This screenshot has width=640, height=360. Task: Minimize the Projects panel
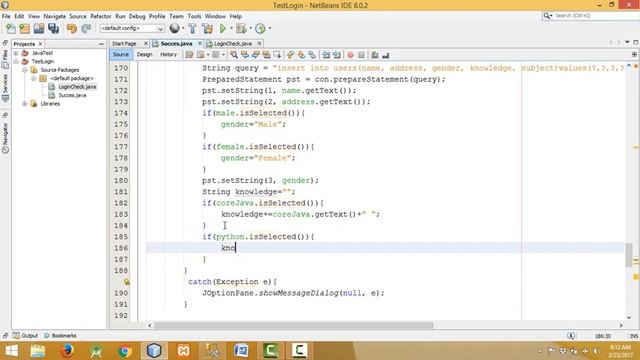101,44
